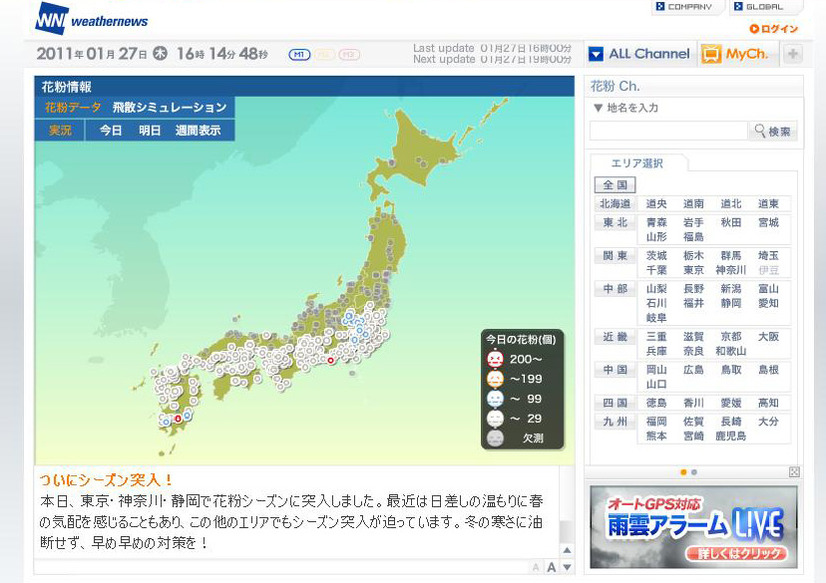Click the text scroll down arrow
The image size is (826, 583).
coord(567,567)
